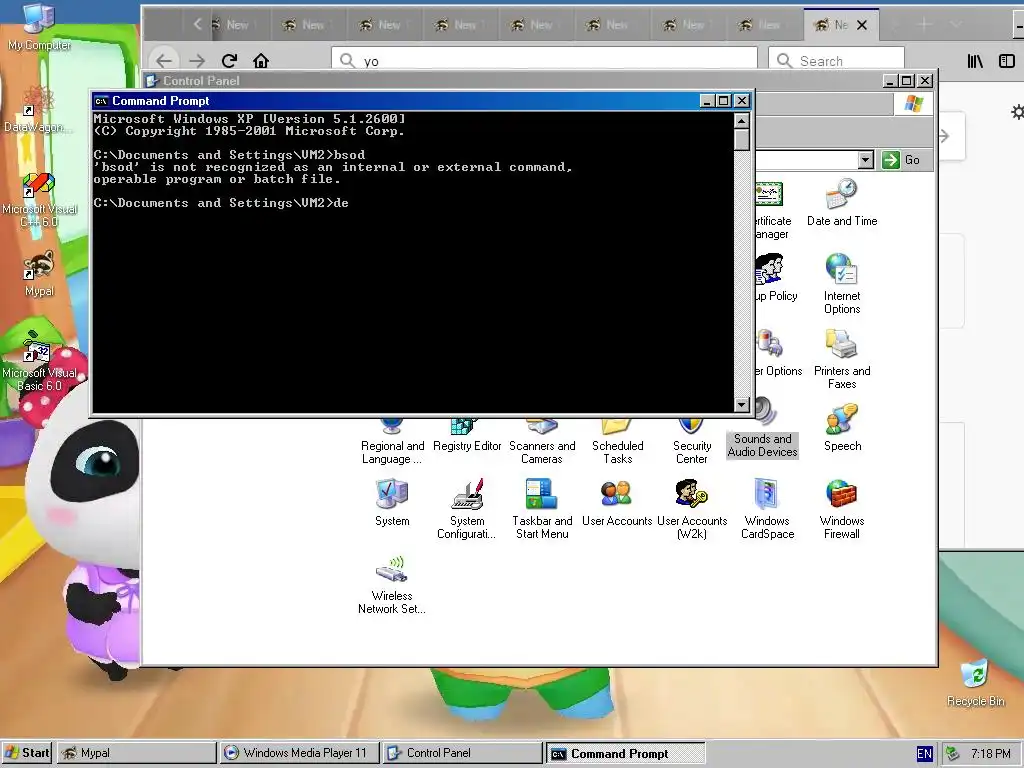Image resolution: width=1024 pixels, height=768 pixels.
Task: Click tray network status icon
Action: pyautogui.click(x=953, y=754)
